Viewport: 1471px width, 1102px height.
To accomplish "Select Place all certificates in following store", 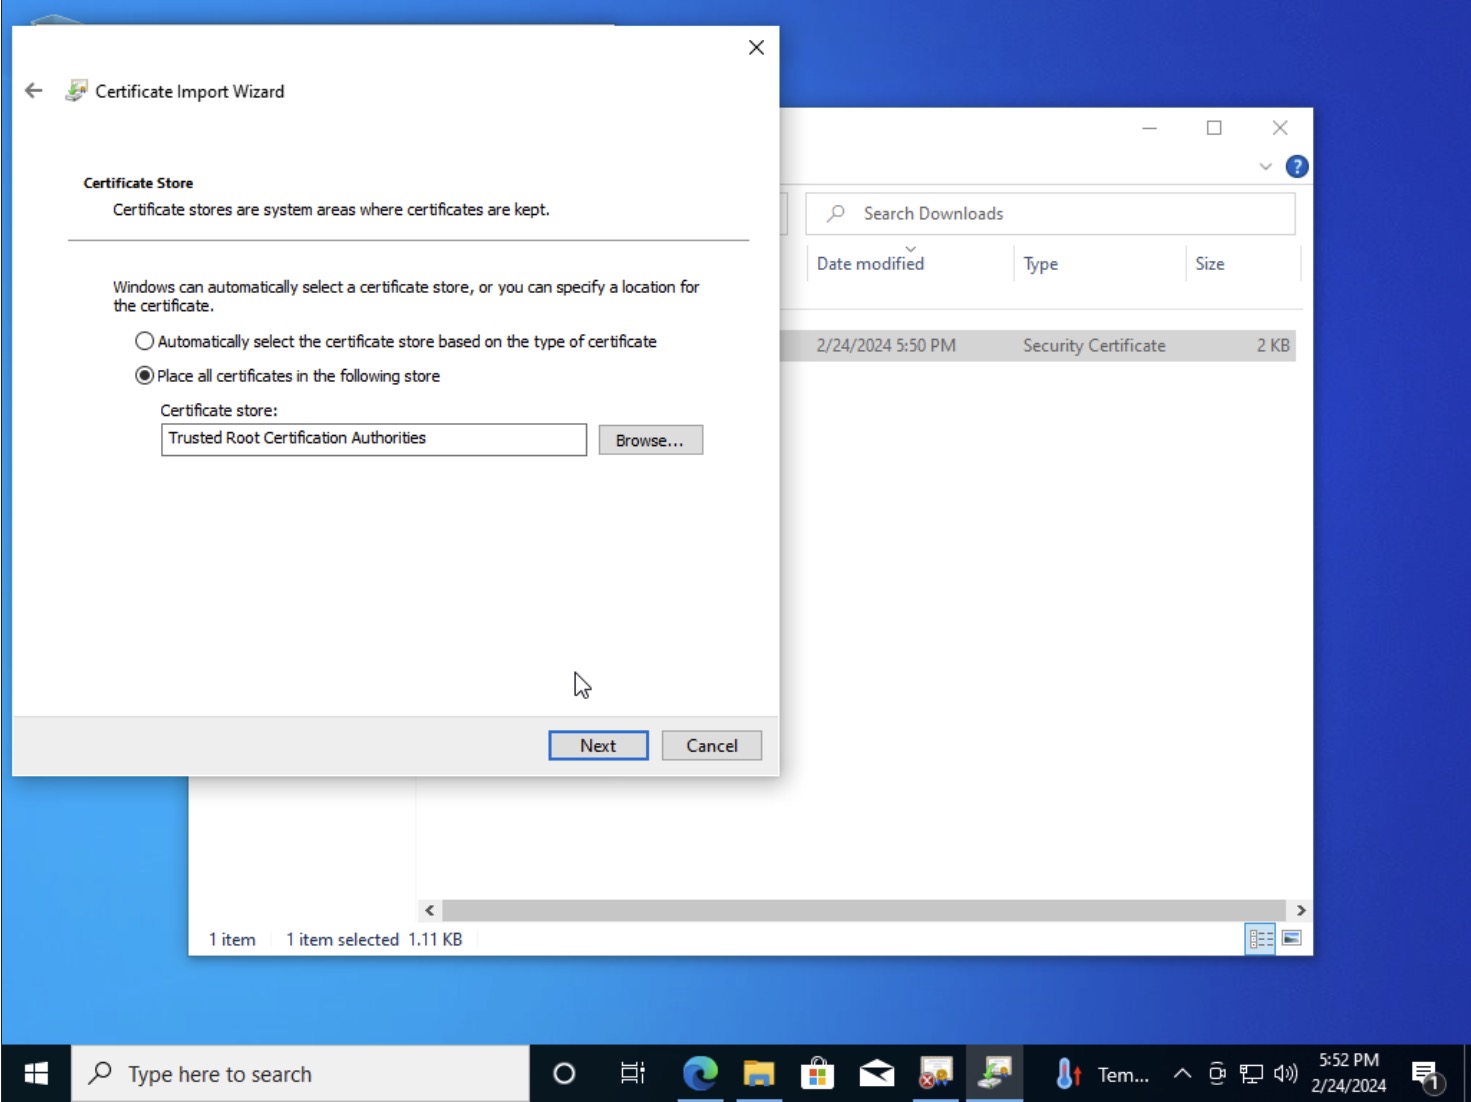I will pos(145,376).
